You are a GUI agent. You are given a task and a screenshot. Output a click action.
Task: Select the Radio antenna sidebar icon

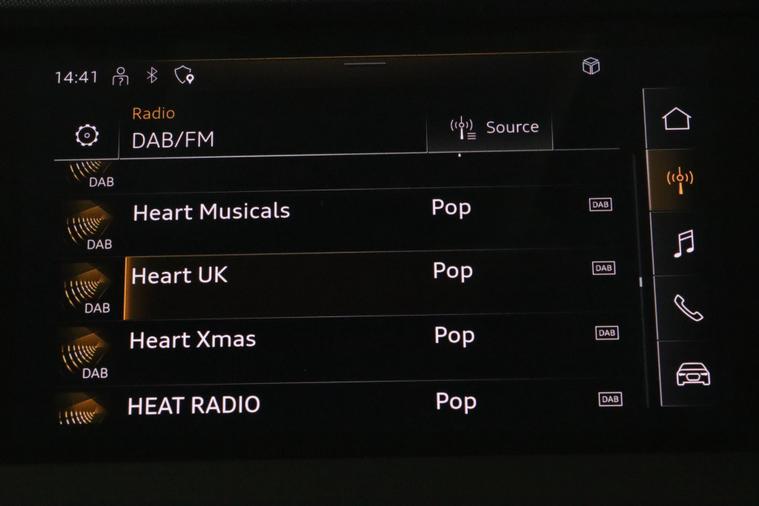tap(680, 180)
